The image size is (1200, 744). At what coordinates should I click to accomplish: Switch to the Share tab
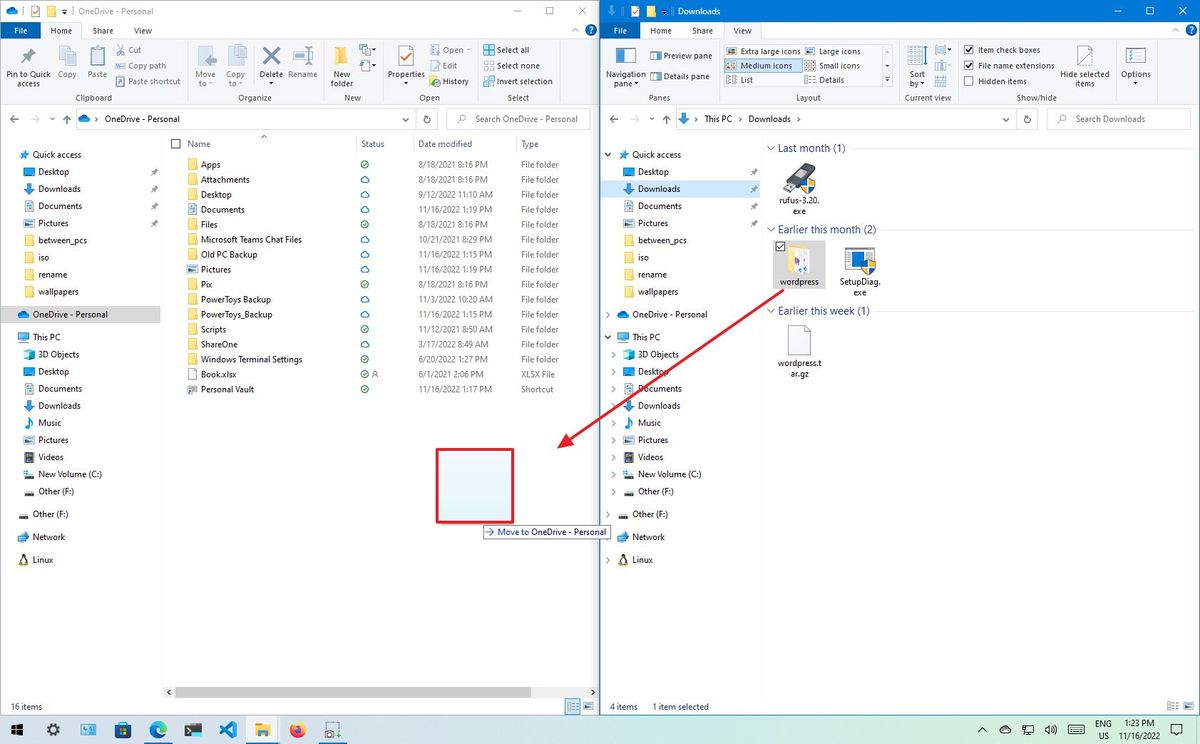pos(102,30)
